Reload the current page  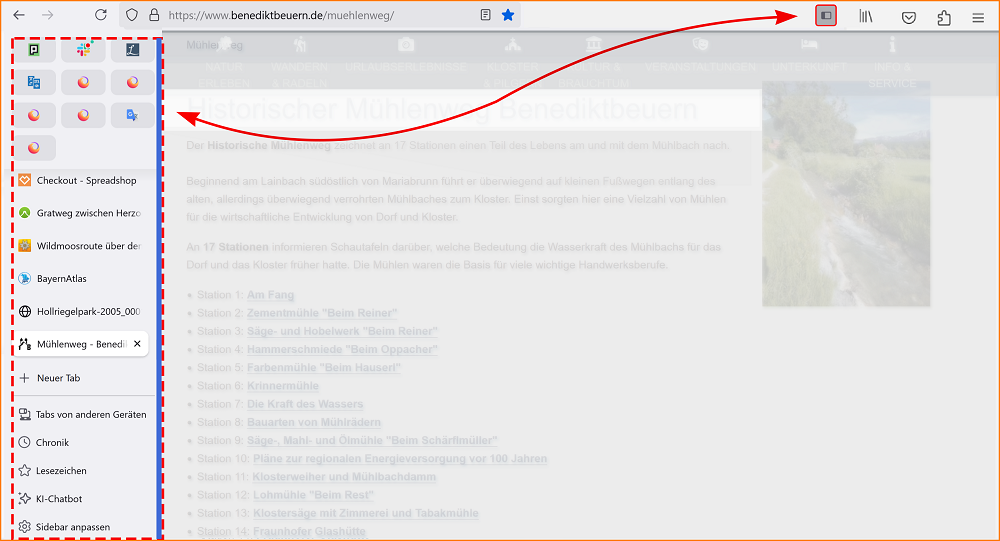101,15
